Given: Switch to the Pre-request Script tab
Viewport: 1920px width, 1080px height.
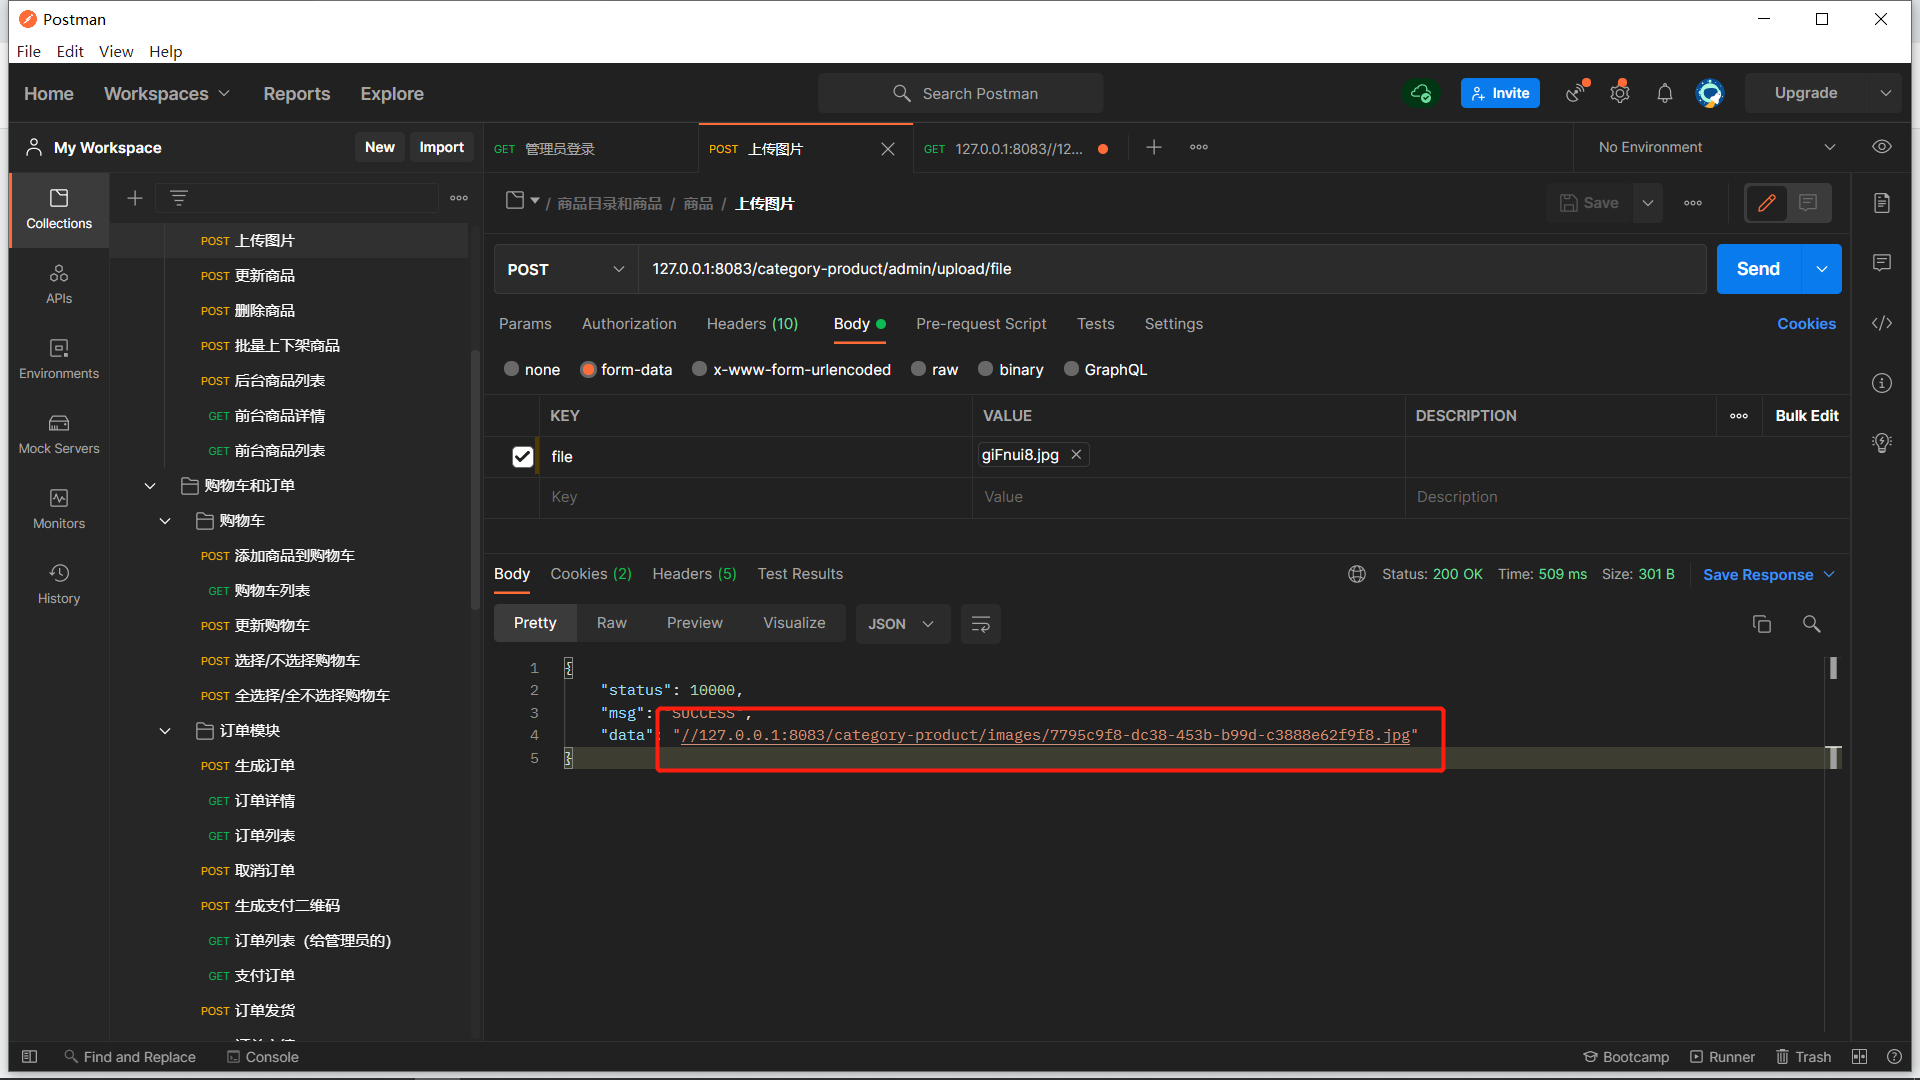Looking at the screenshot, I should 981,324.
